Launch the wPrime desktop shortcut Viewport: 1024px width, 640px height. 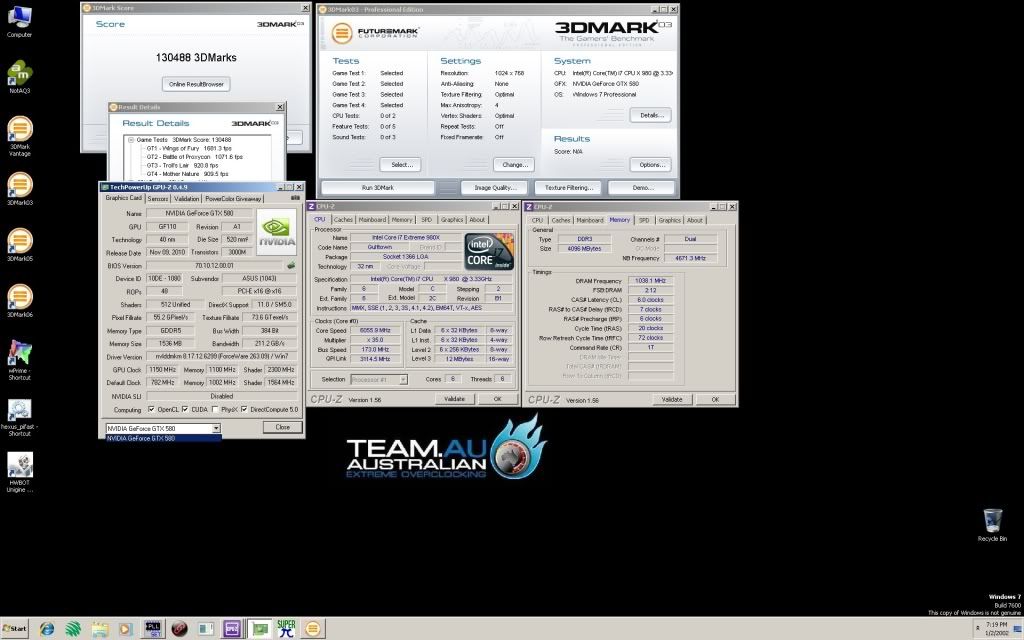tap(20, 355)
